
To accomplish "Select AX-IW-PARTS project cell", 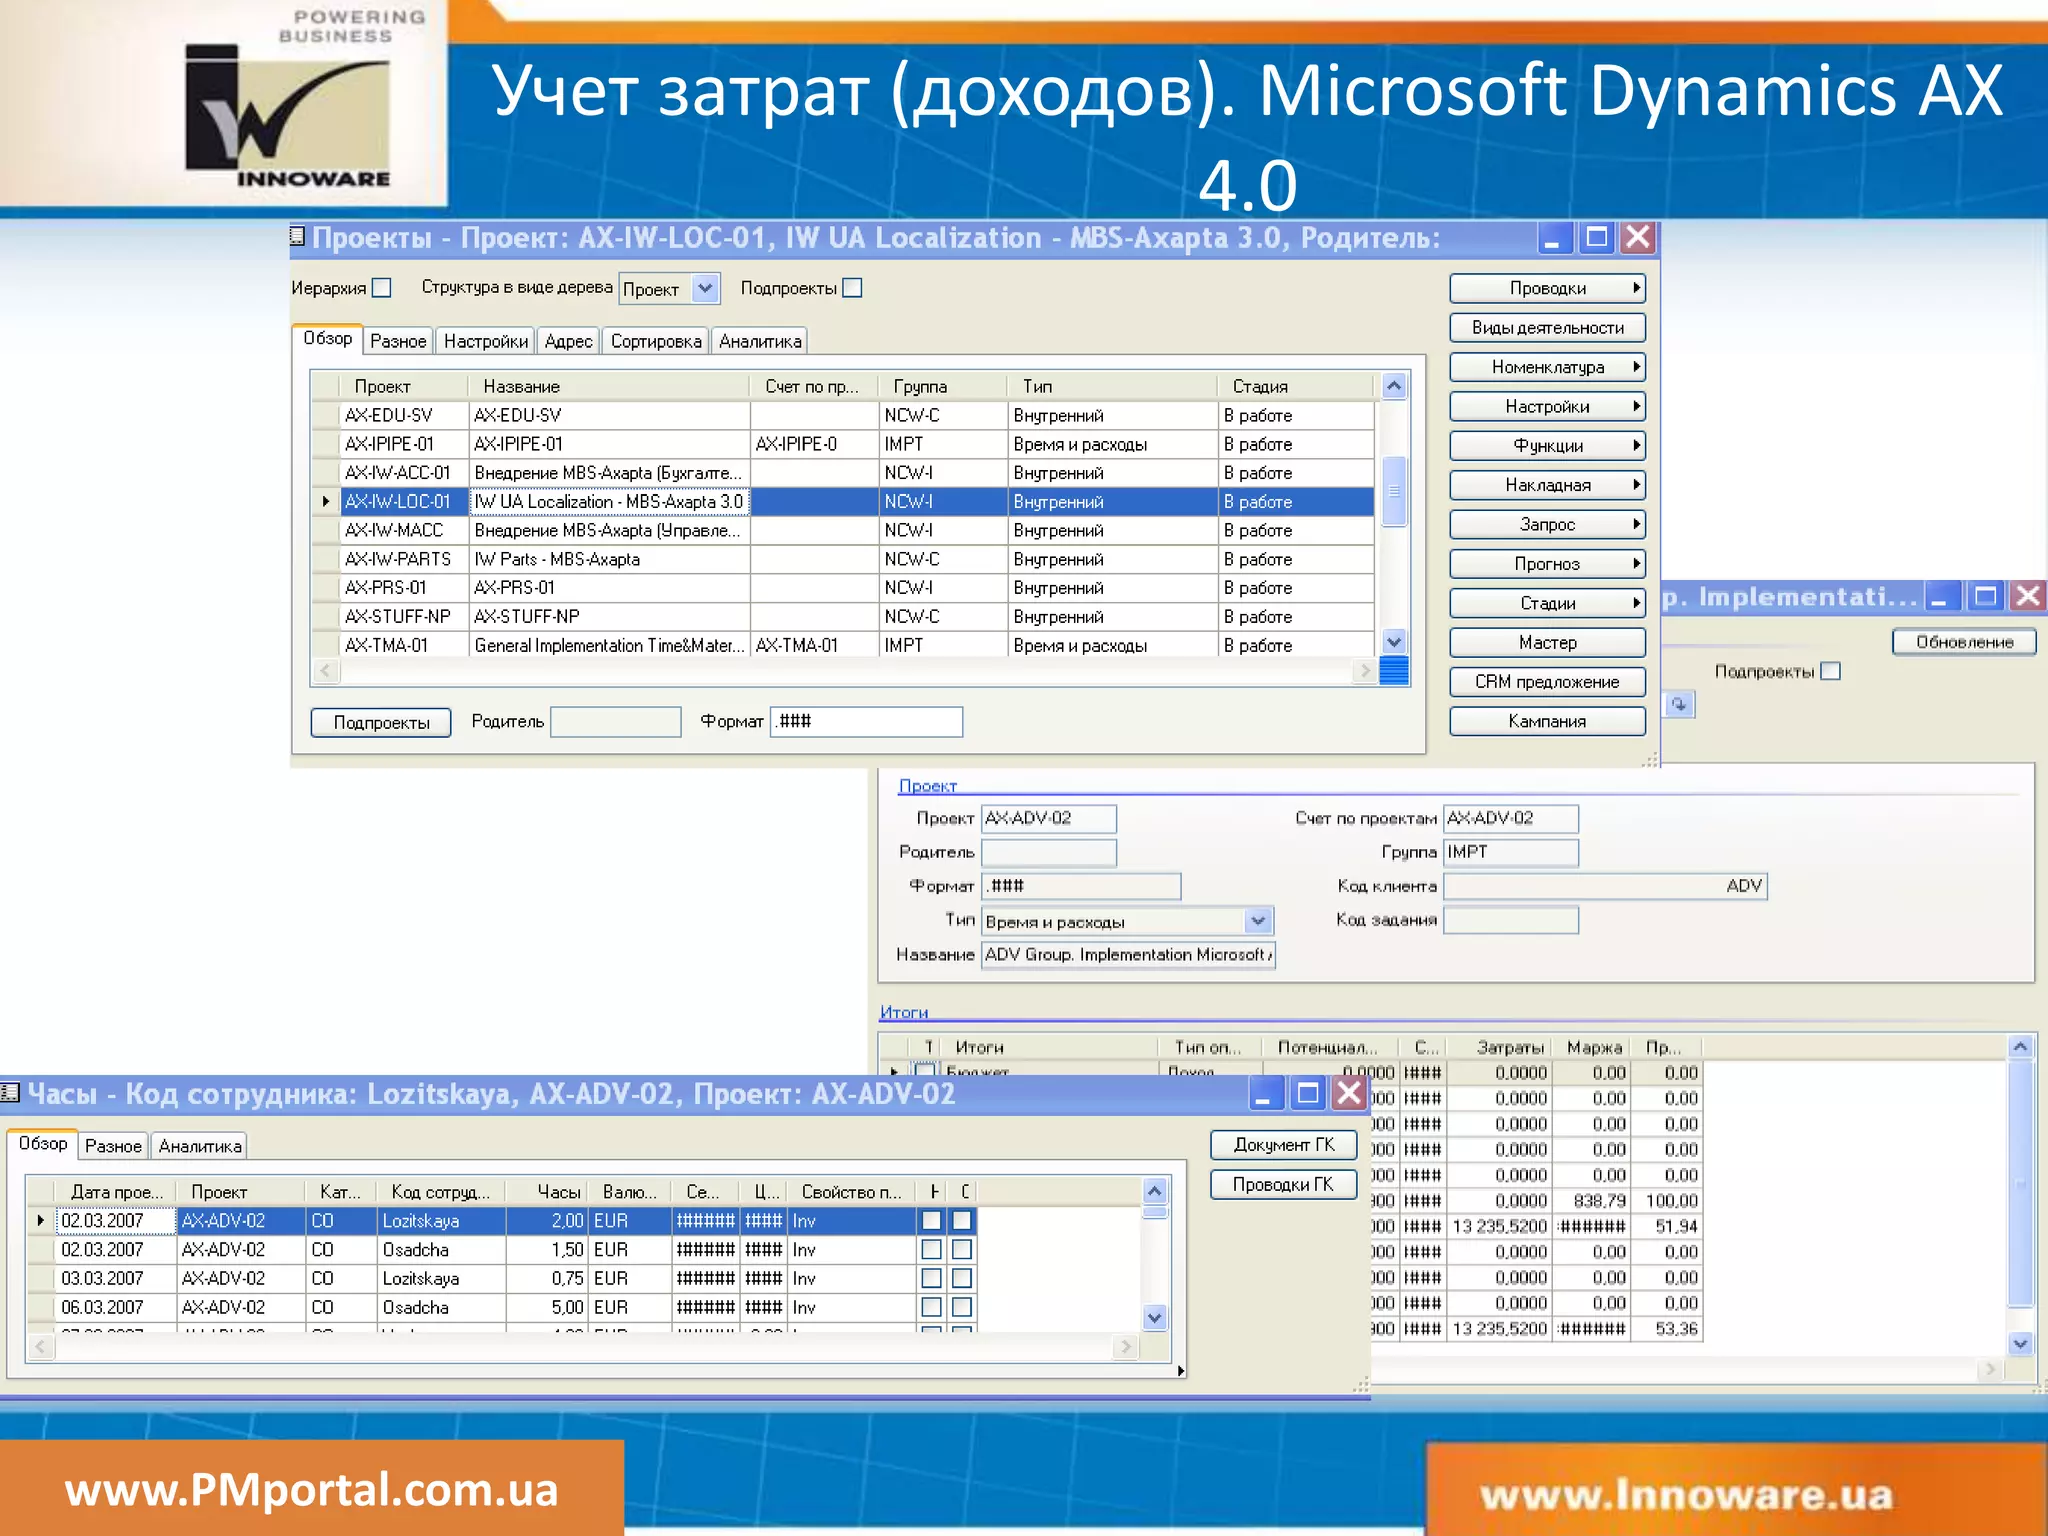I will coord(404,559).
